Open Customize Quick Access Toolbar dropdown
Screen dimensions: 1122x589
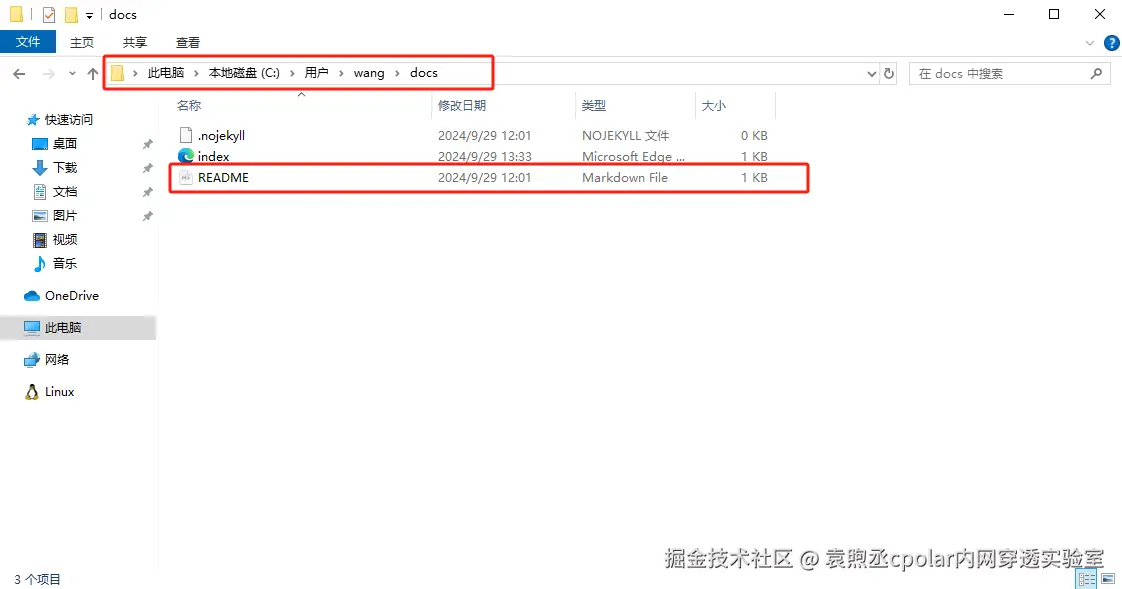coord(89,15)
